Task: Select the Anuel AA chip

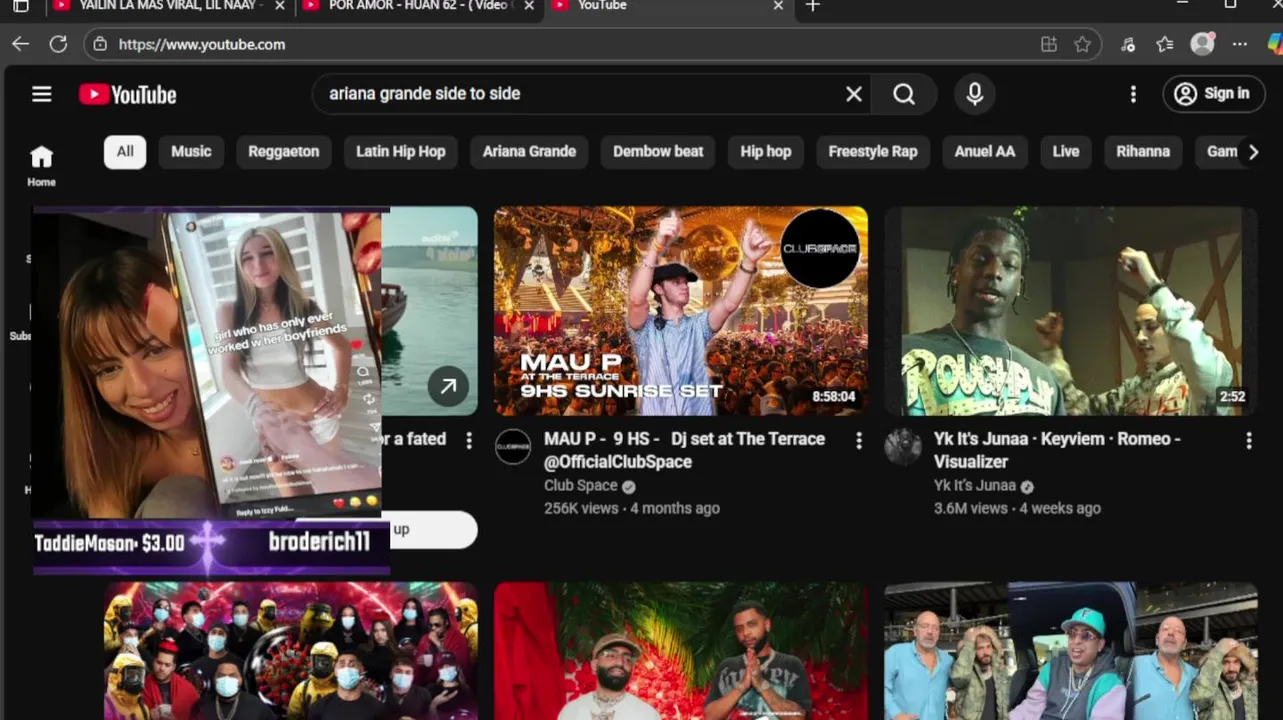Action: (984, 152)
